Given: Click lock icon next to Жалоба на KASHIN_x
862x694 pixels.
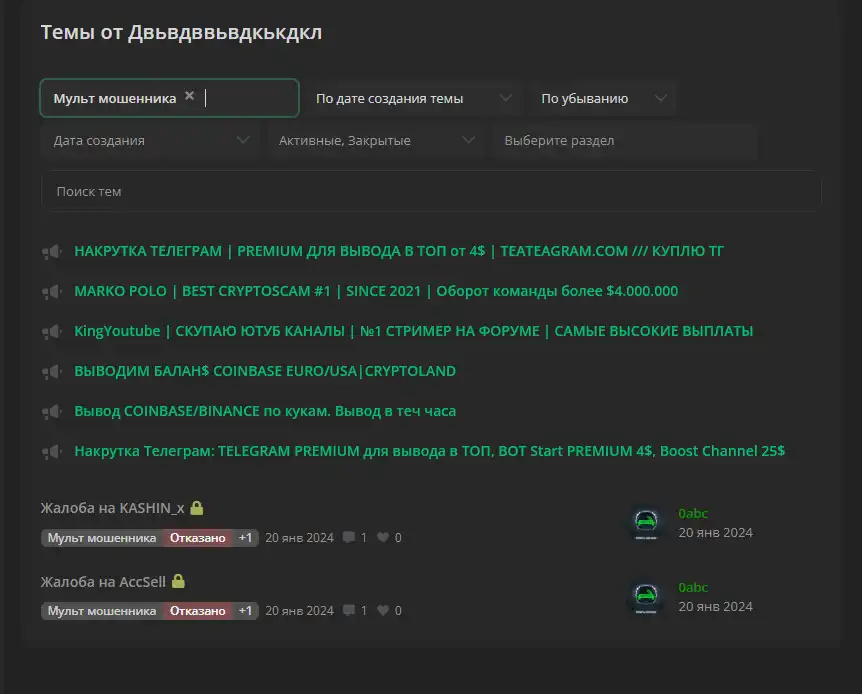Looking at the screenshot, I should click(197, 508).
